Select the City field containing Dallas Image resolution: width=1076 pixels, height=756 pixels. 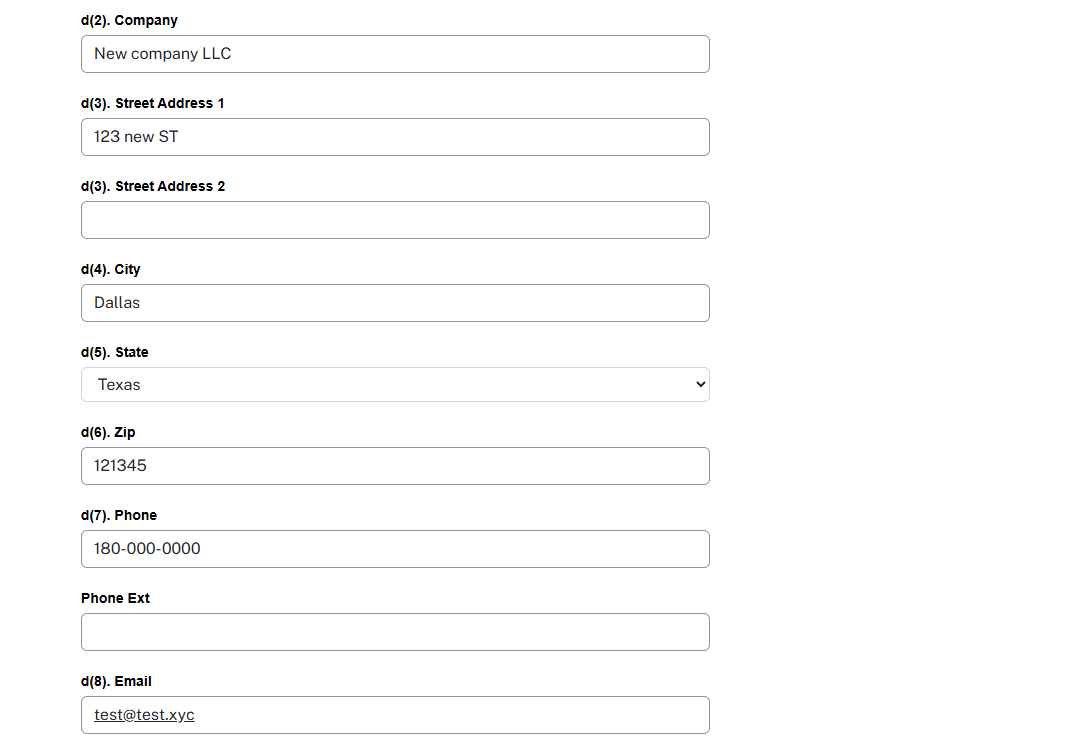click(x=395, y=303)
